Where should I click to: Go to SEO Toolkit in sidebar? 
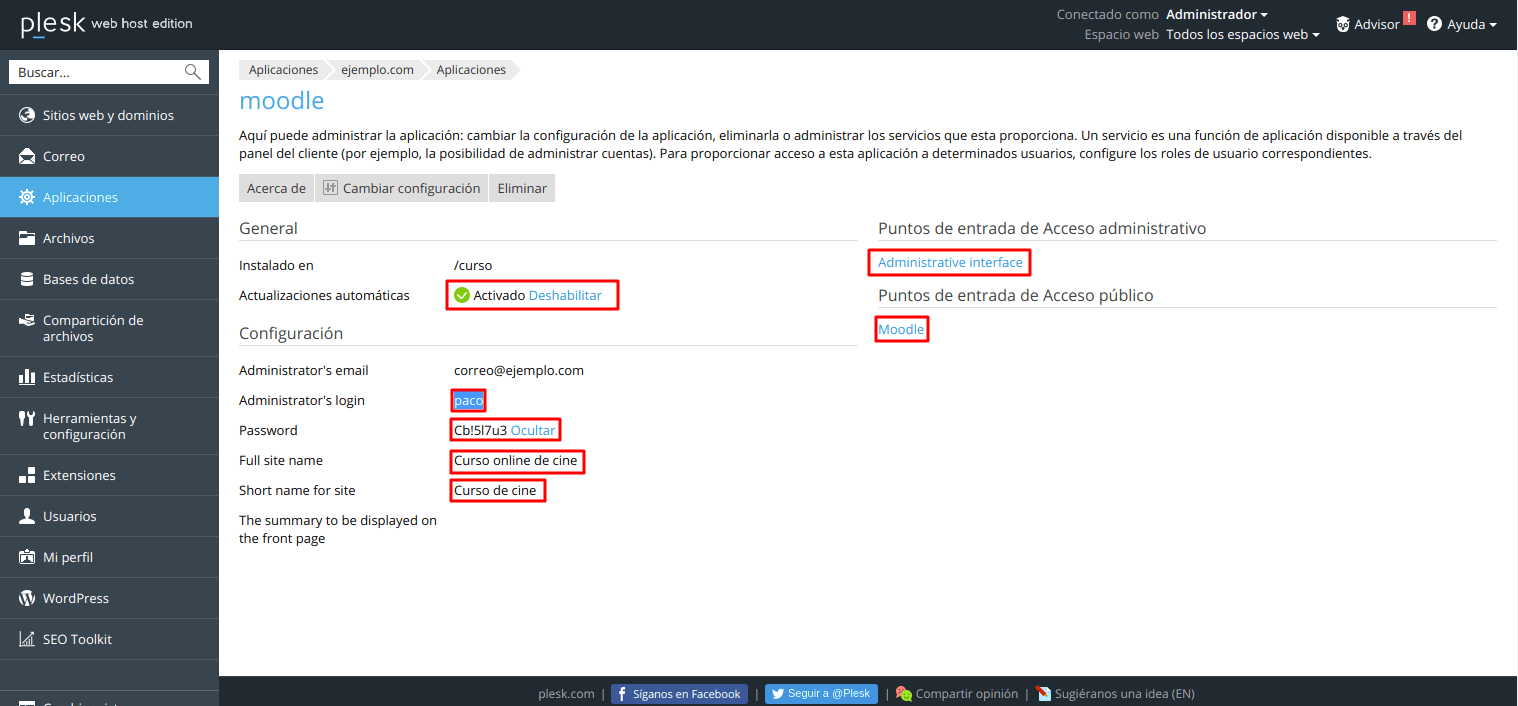point(109,639)
